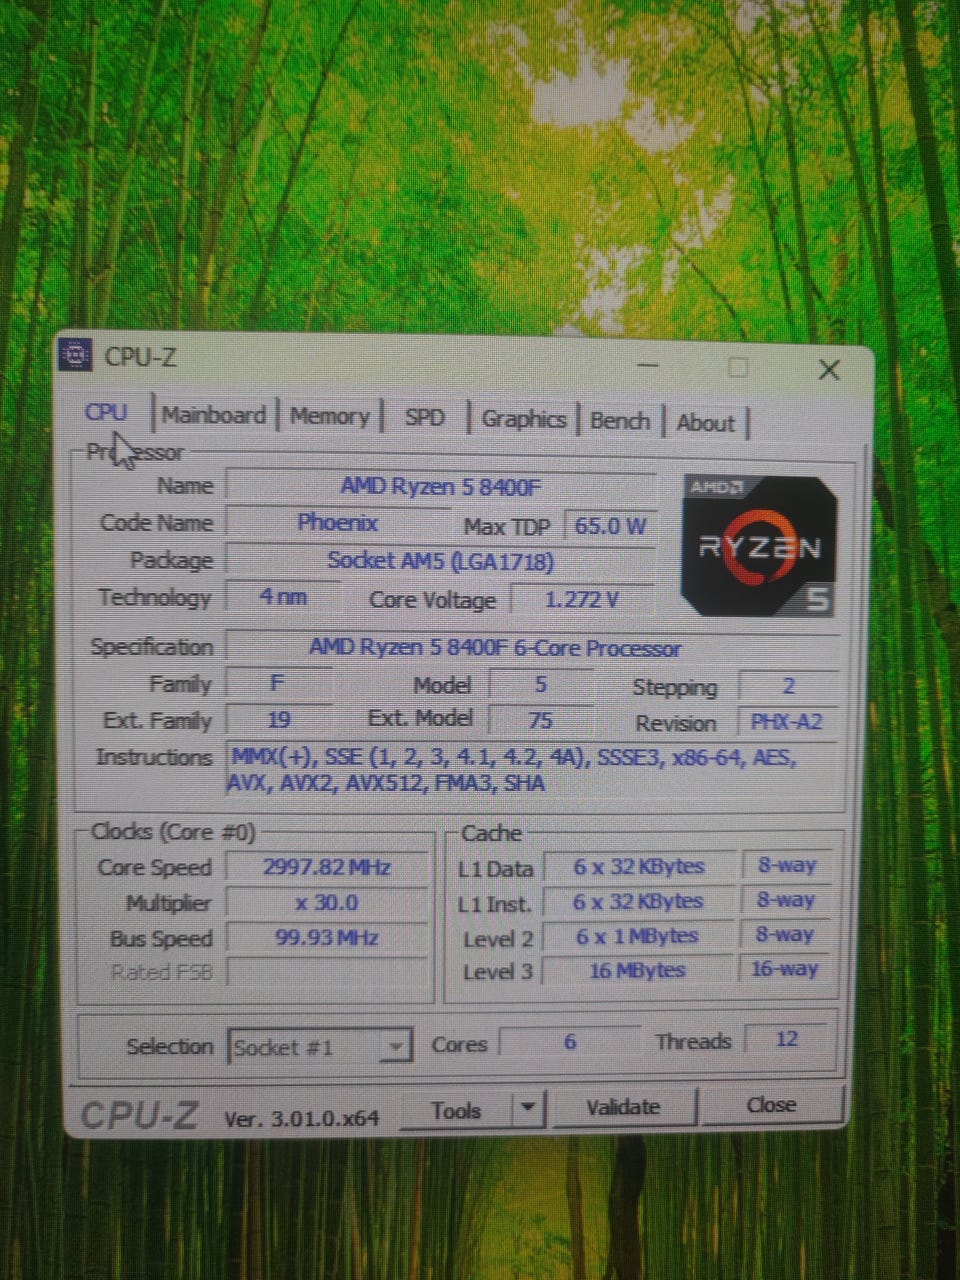Open the Bench tab
This screenshot has width=960, height=1280.
[x=620, y=421]
